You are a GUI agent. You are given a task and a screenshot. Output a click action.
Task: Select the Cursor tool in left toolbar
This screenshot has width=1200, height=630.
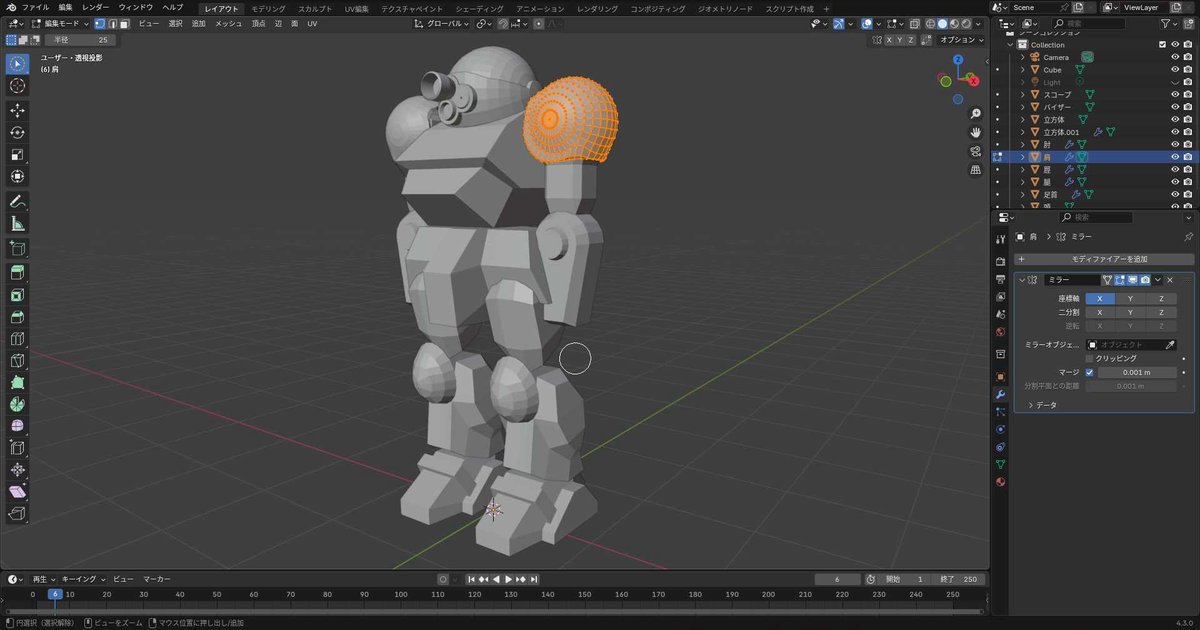[17, 85]
